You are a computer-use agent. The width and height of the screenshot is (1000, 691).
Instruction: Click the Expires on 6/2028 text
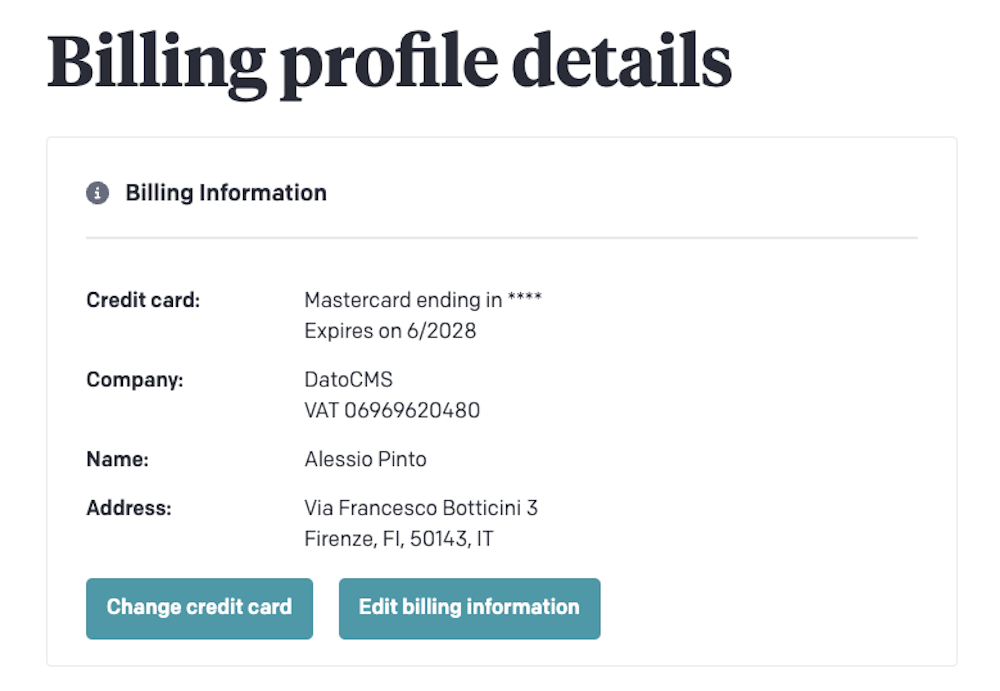tap(390, 331)
